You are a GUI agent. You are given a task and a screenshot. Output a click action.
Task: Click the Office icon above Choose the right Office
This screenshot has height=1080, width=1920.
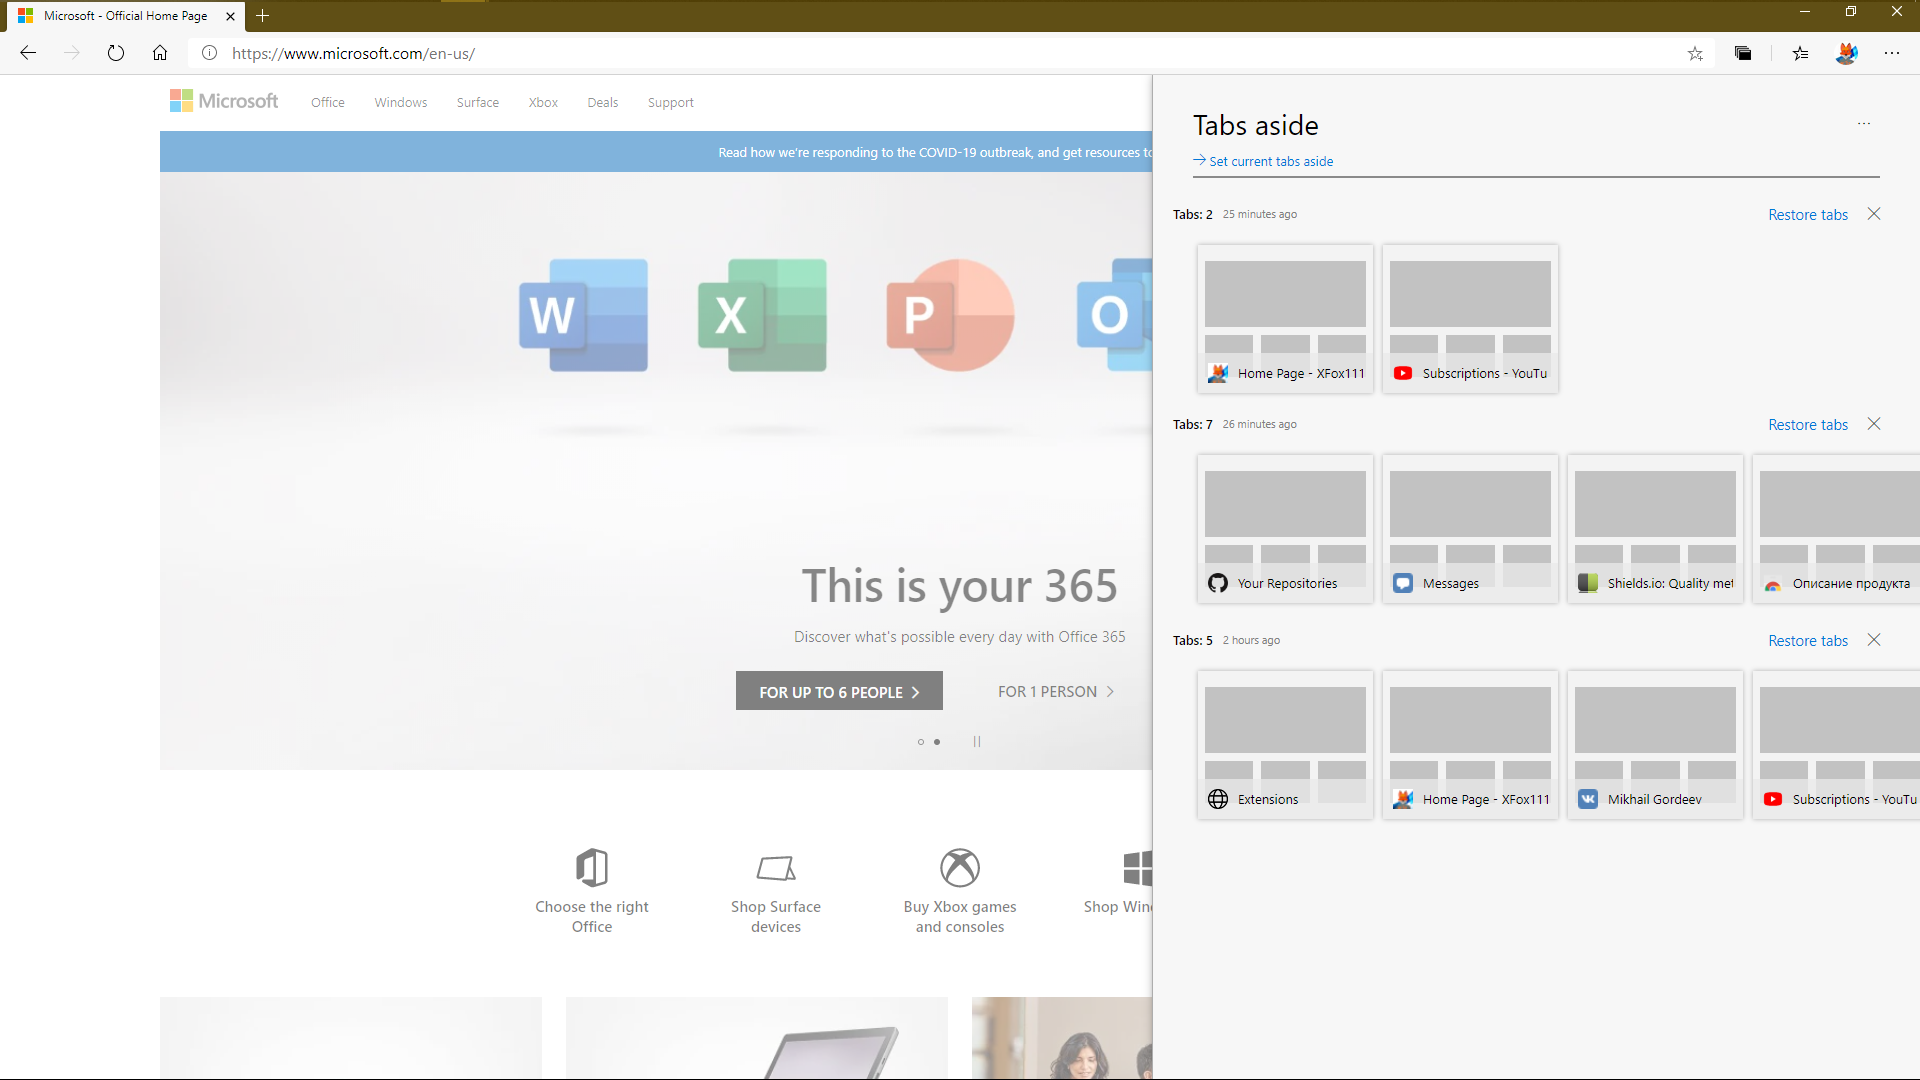[x=592, y=867]
